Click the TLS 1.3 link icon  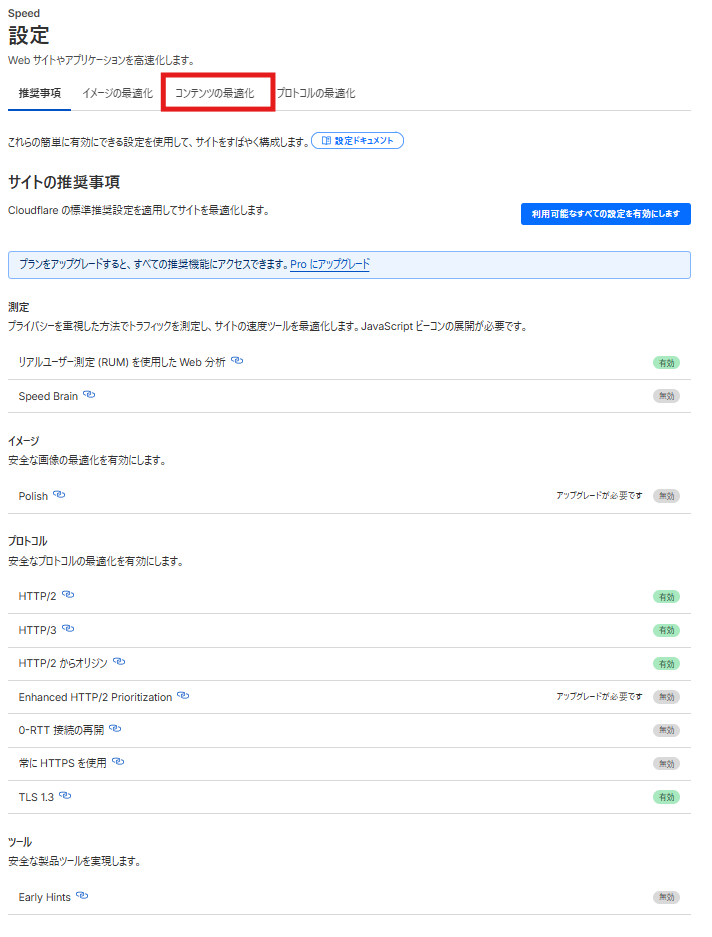[x=65, y=795]
